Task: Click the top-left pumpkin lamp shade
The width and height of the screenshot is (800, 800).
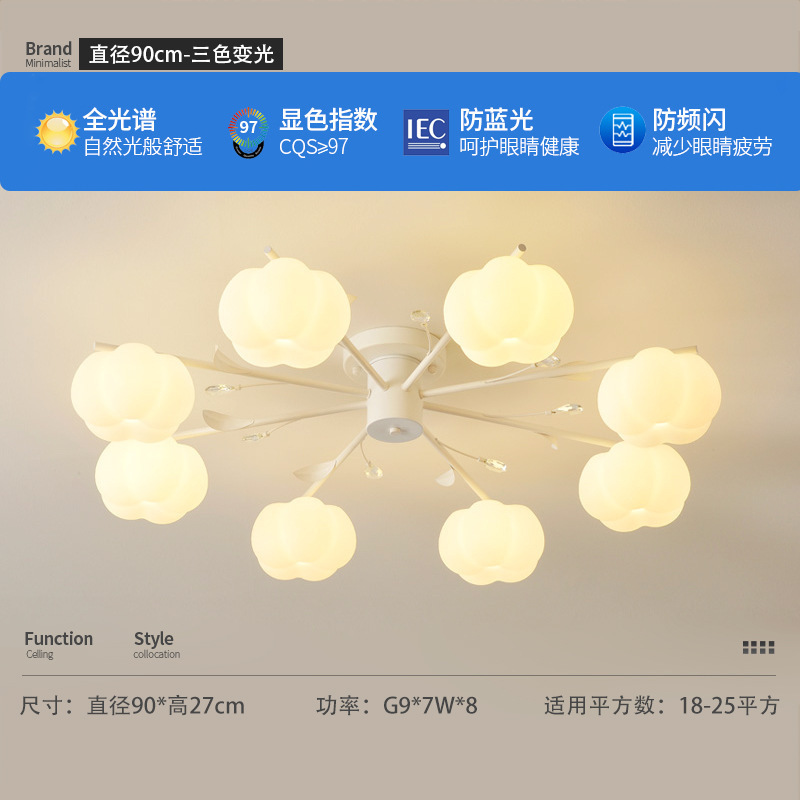Action: coord(284,312)
